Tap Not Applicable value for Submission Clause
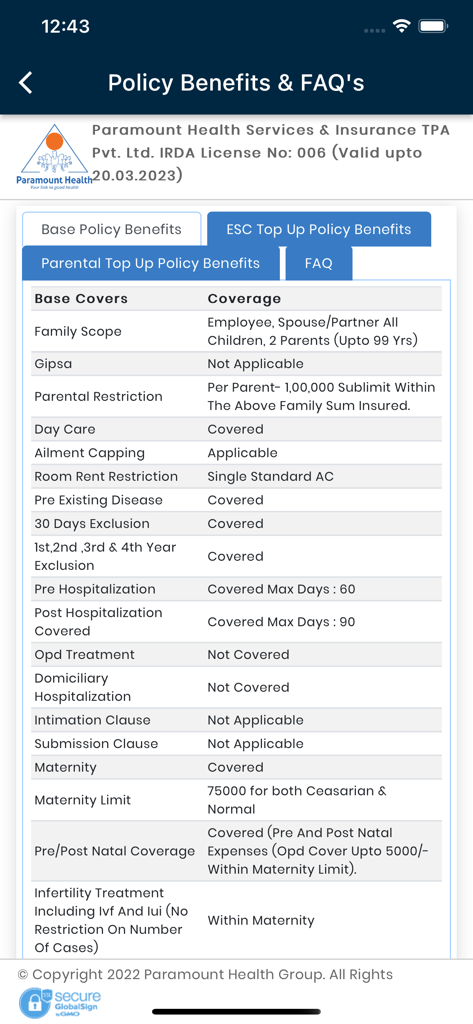Screen dimensions: 473x1024 coord(255,743)
